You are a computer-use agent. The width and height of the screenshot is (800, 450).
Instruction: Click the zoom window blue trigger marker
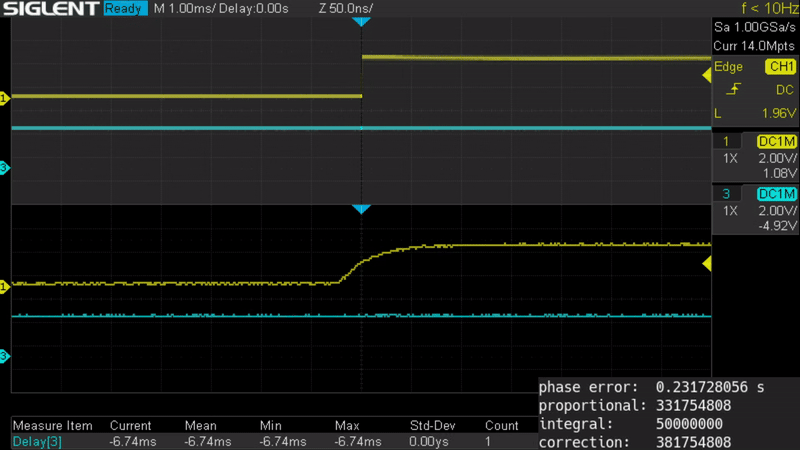point(361,209)
